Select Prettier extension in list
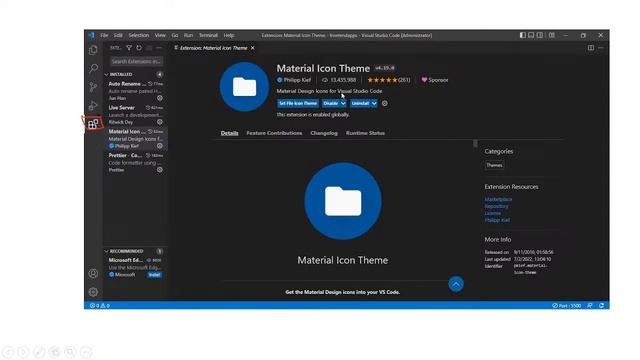Screen dimensions: 640x360 point(135,162)
